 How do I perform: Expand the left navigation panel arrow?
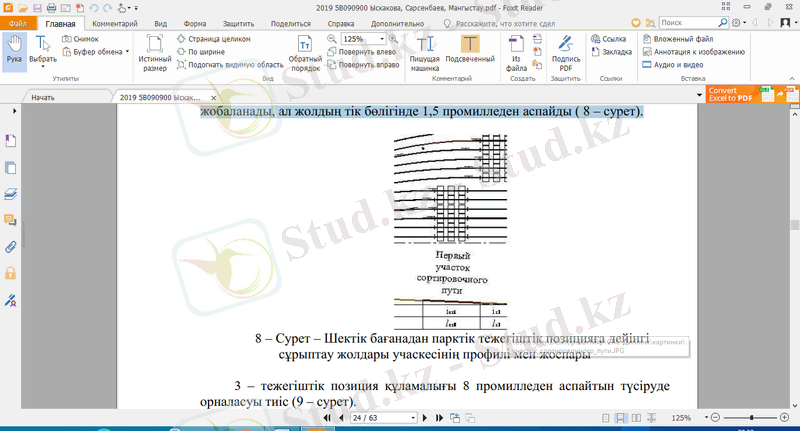tap(14, 111)
